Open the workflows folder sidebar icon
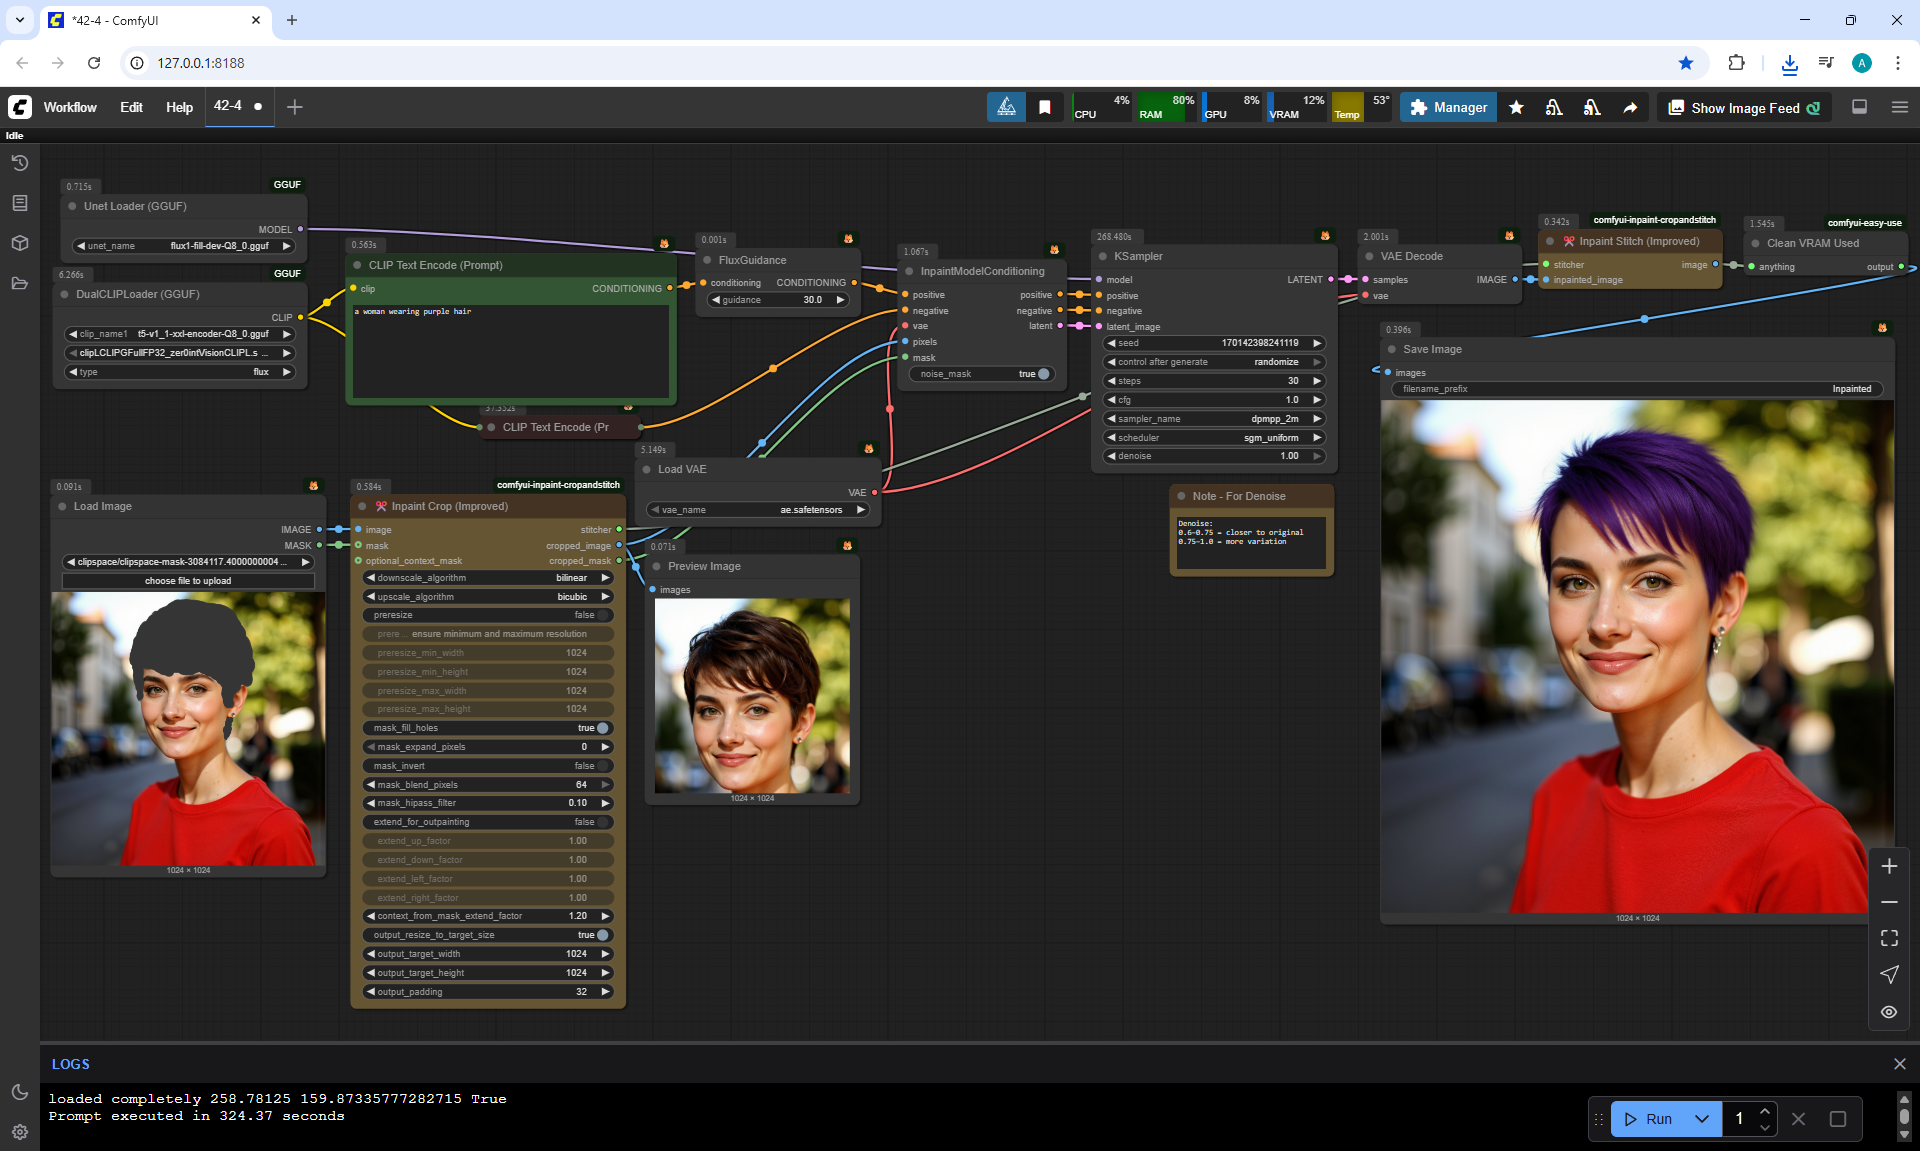Viewport: 1920px width, 1151px height. 20,283
